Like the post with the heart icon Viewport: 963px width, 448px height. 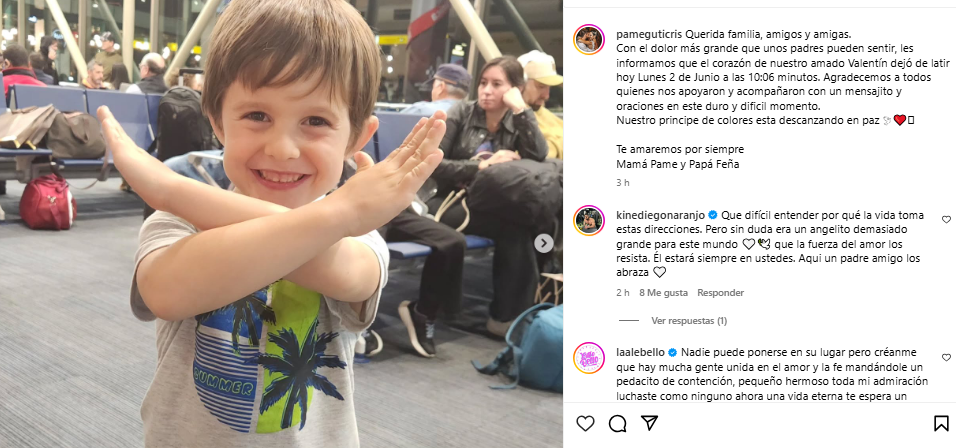585,423
